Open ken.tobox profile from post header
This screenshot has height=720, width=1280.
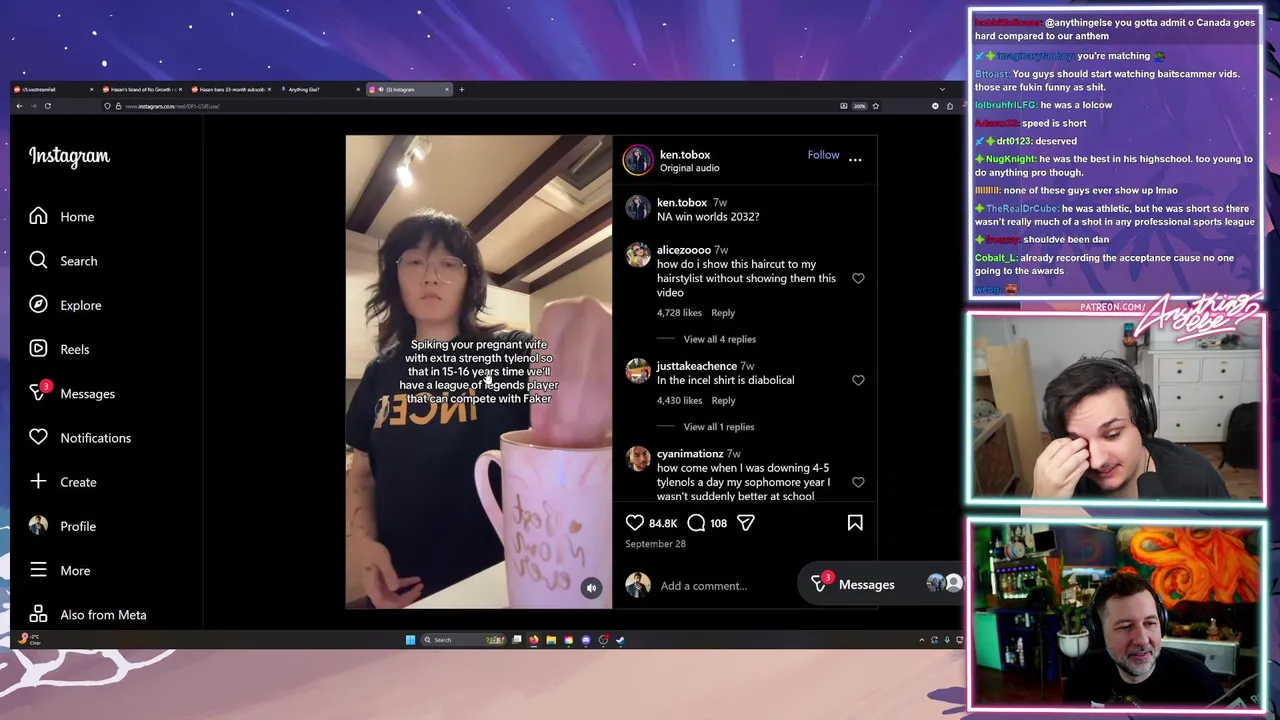[685, 155]
